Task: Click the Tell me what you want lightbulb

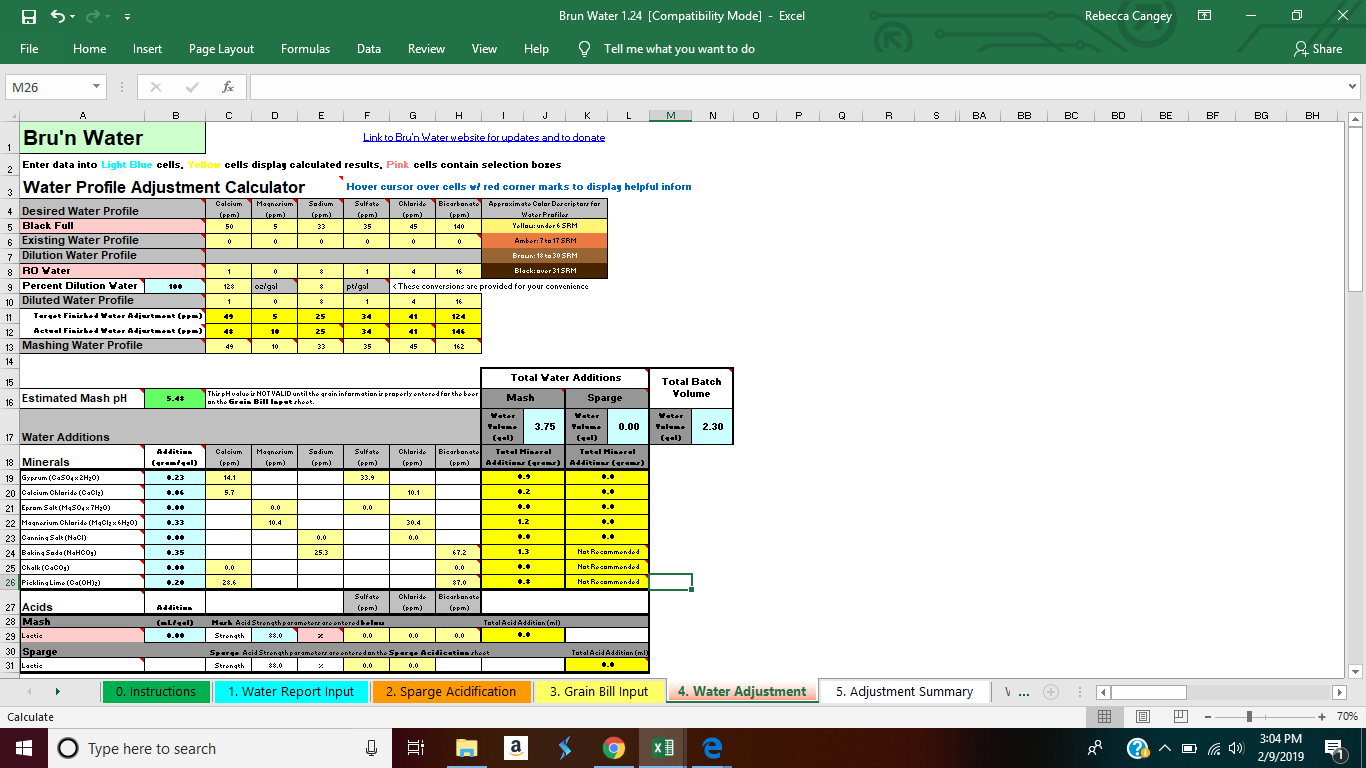Action: [585, 49]
